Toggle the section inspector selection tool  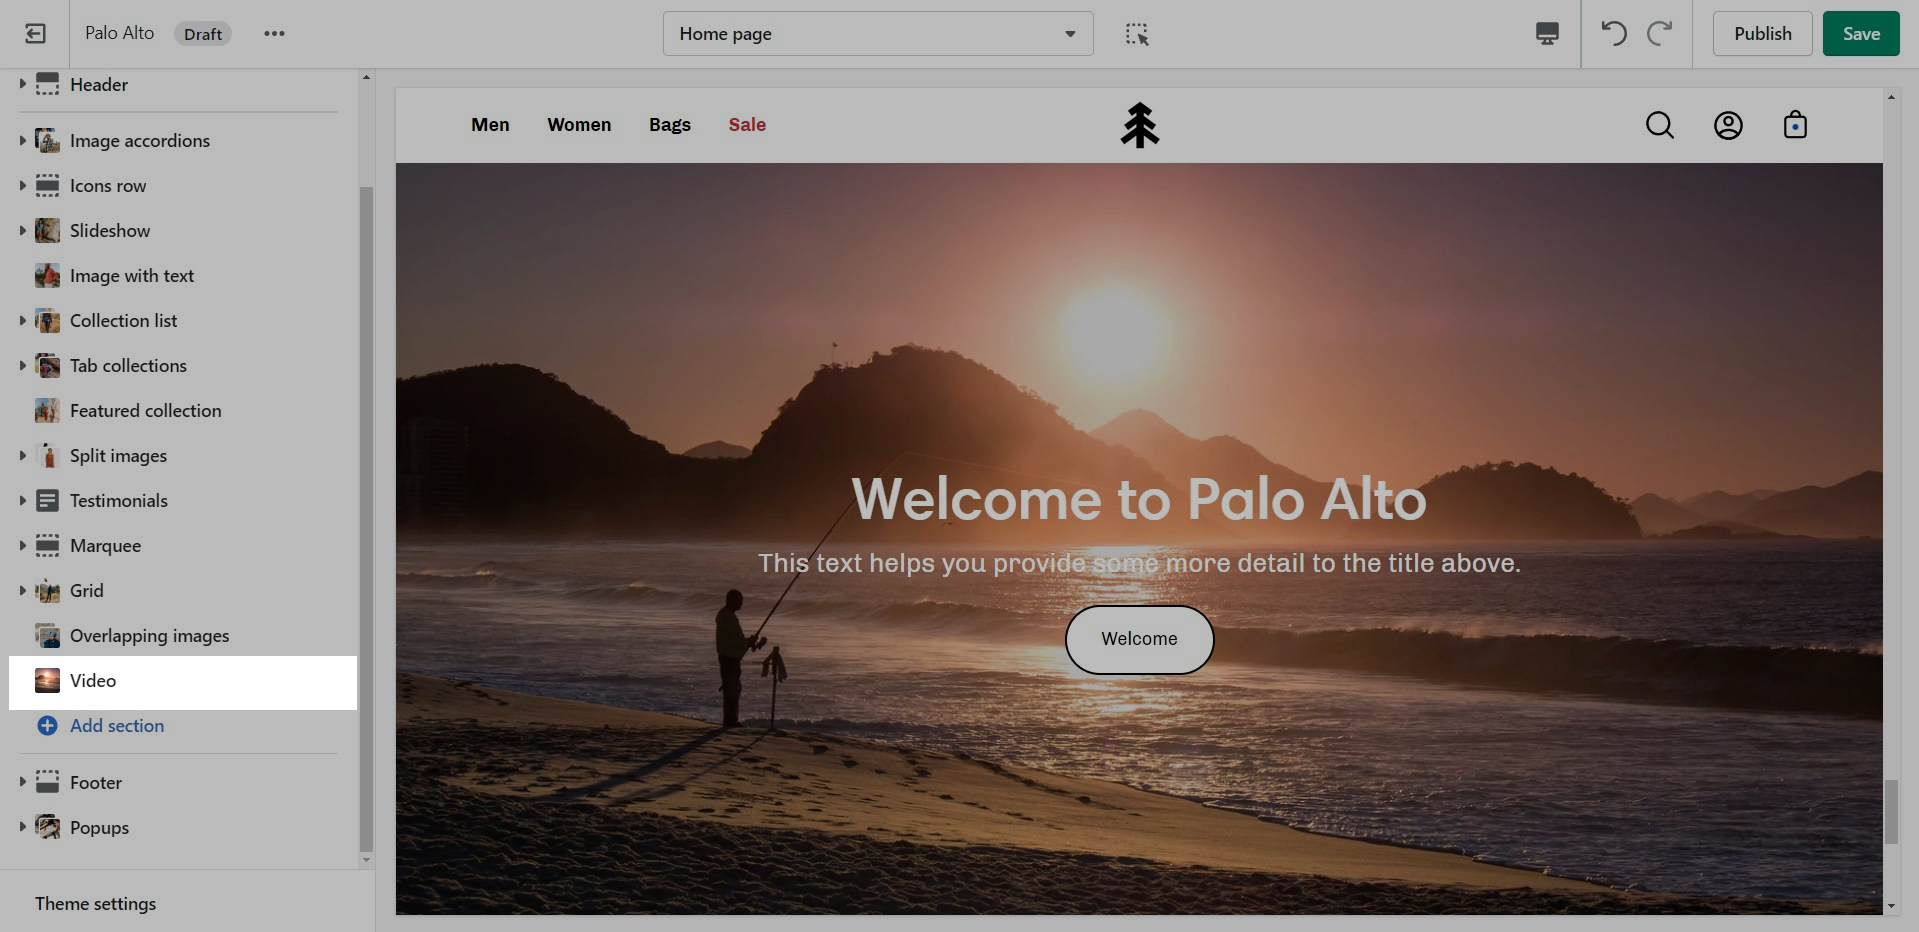[1137, 34]
